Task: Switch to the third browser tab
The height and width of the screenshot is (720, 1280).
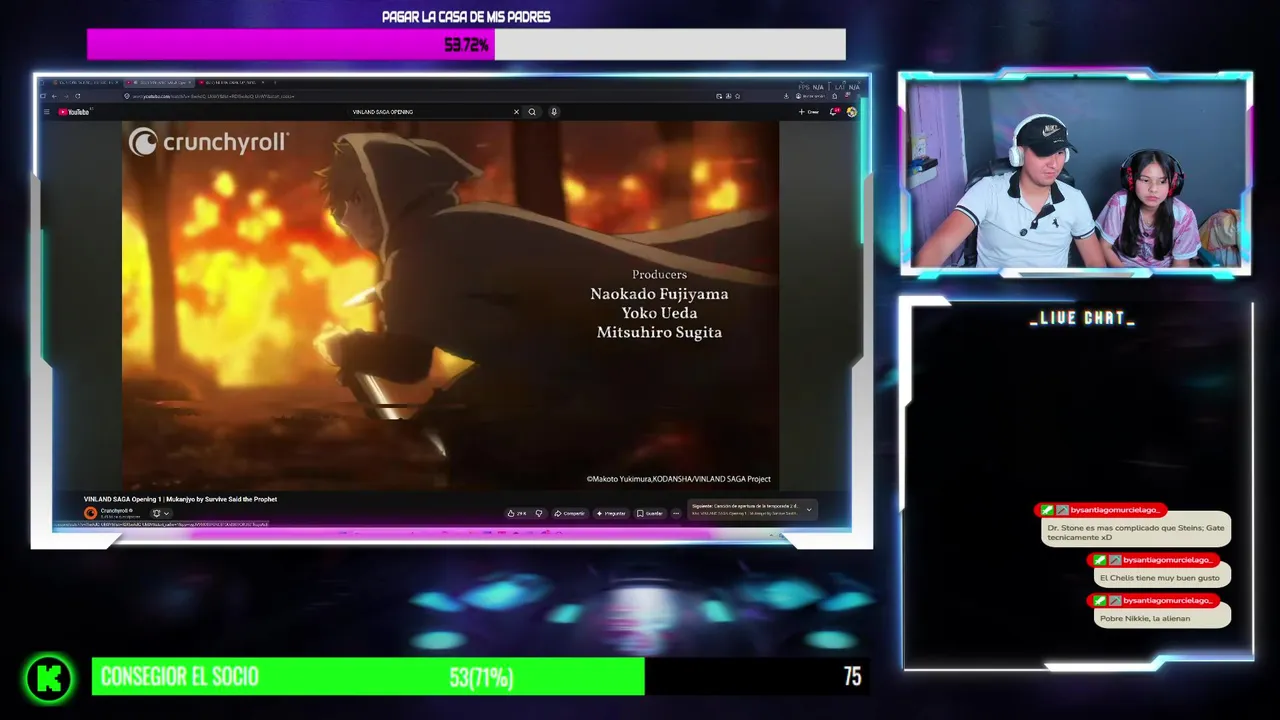Action: pyautogui.click(x=230, y=82)
